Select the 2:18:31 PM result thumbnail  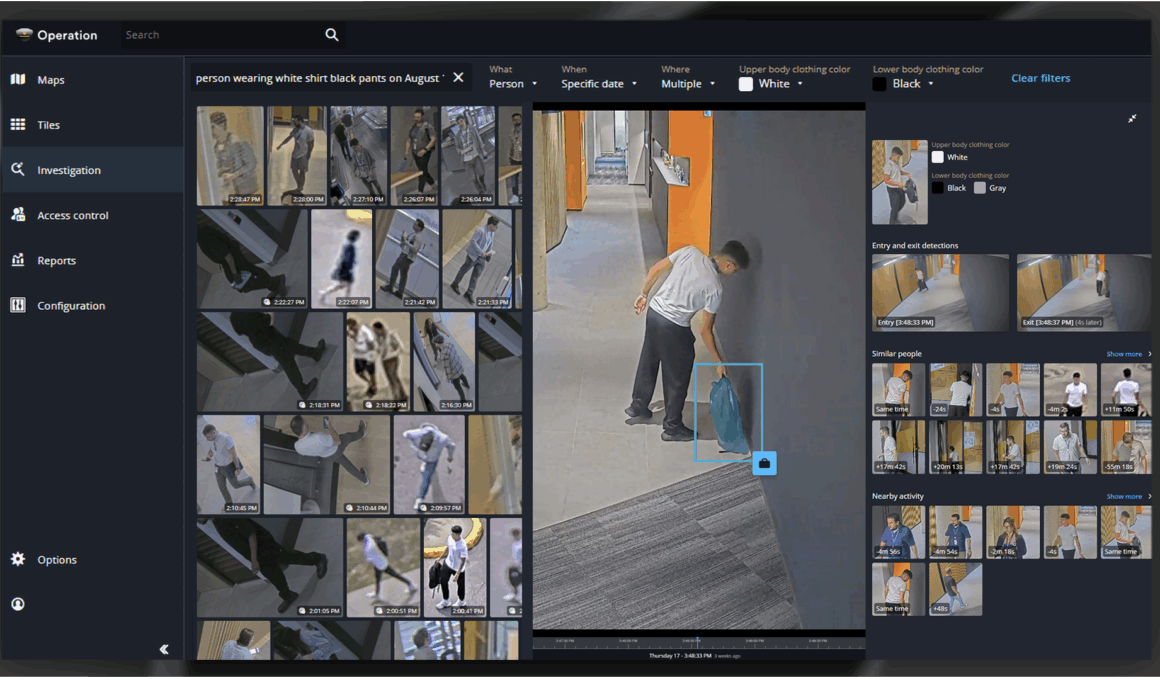tap(270, 361)
